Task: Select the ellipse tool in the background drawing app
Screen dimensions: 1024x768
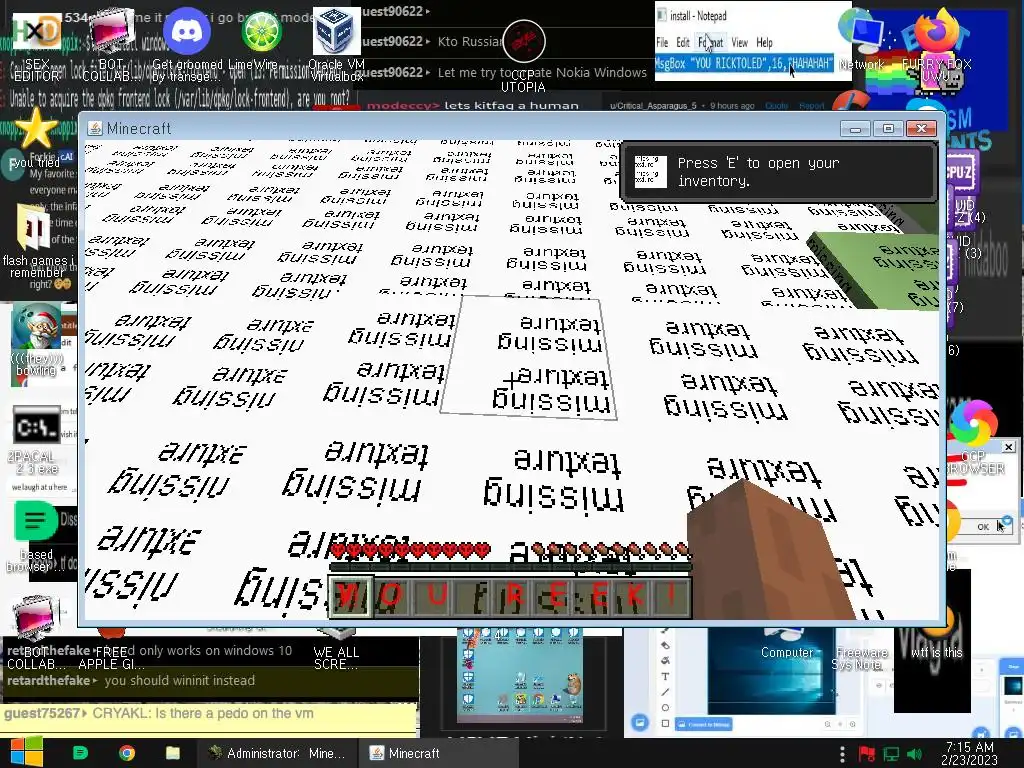Action: tap(665, 707)
